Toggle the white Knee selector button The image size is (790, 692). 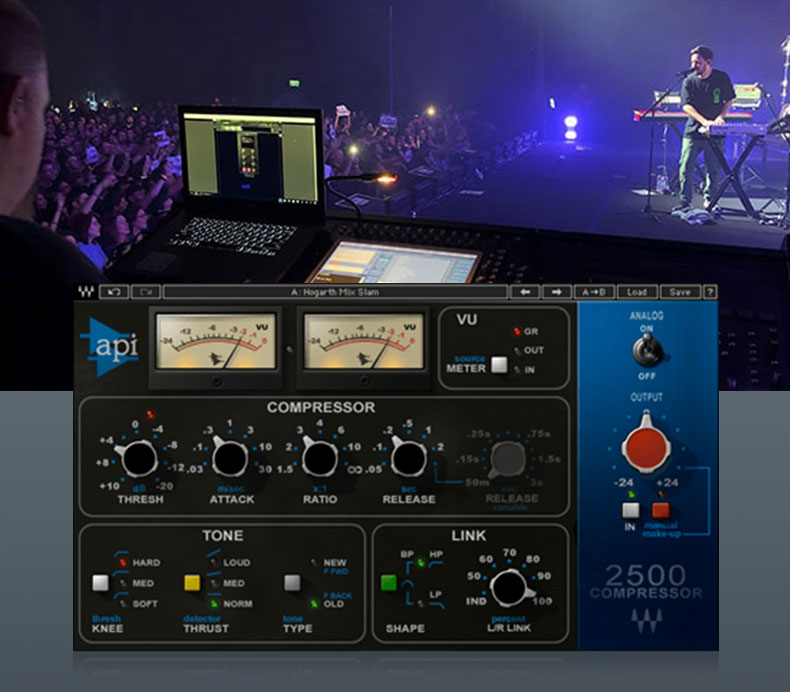tap(100, 583)
